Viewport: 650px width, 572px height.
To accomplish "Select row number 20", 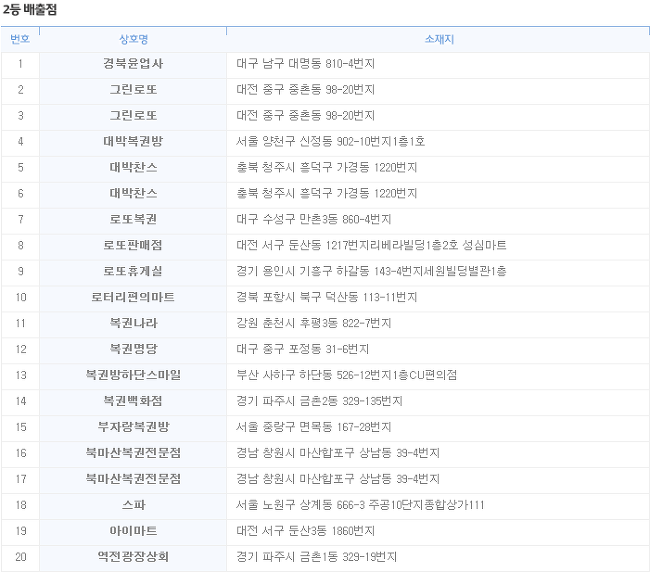I will pyautogui.click(x=21, y=557).
